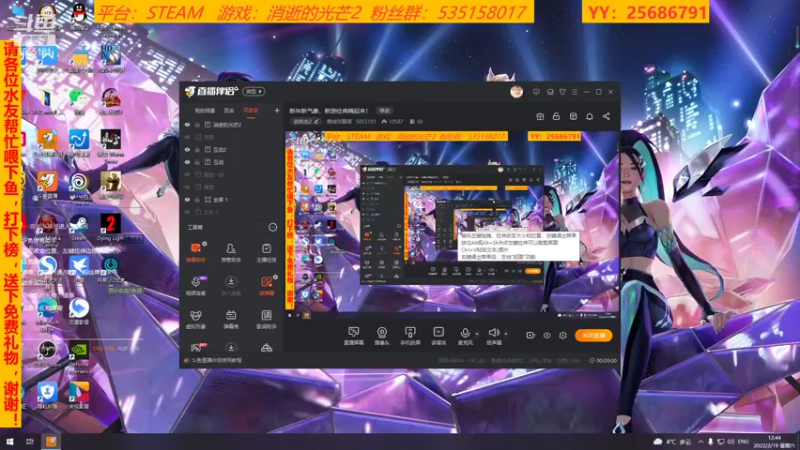The image size is (800, 450).
Task: Open streaming settings gear icon
Action: click(x=563, y=335)
